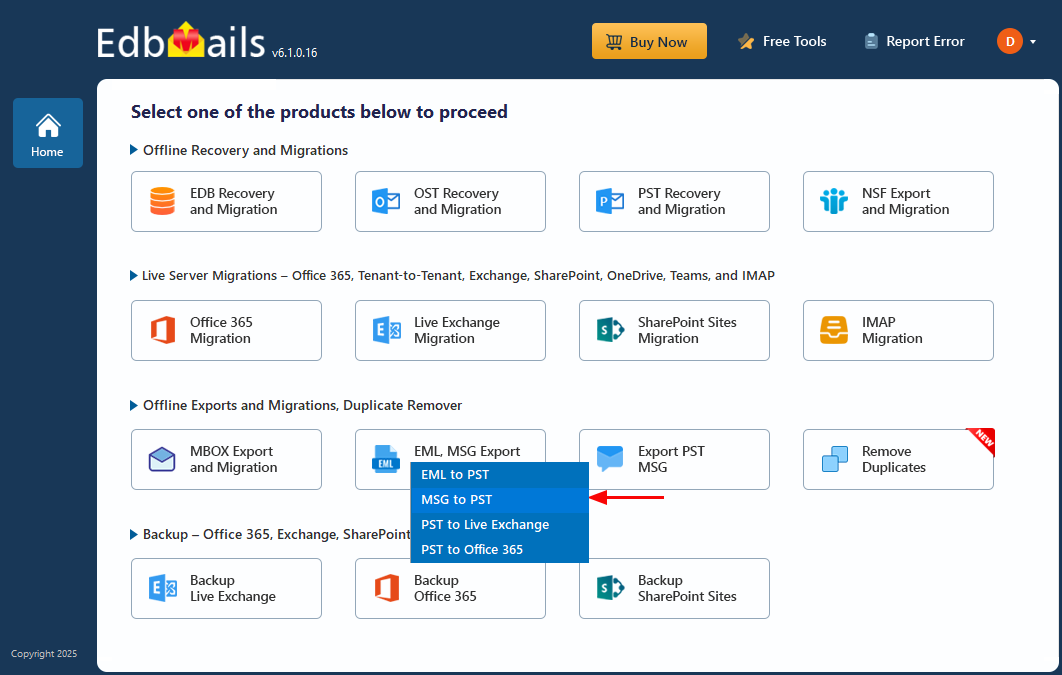Open EML, MSG Export tile label
Viewport: 1062px width, 675px height.
(x=467, y=451)
